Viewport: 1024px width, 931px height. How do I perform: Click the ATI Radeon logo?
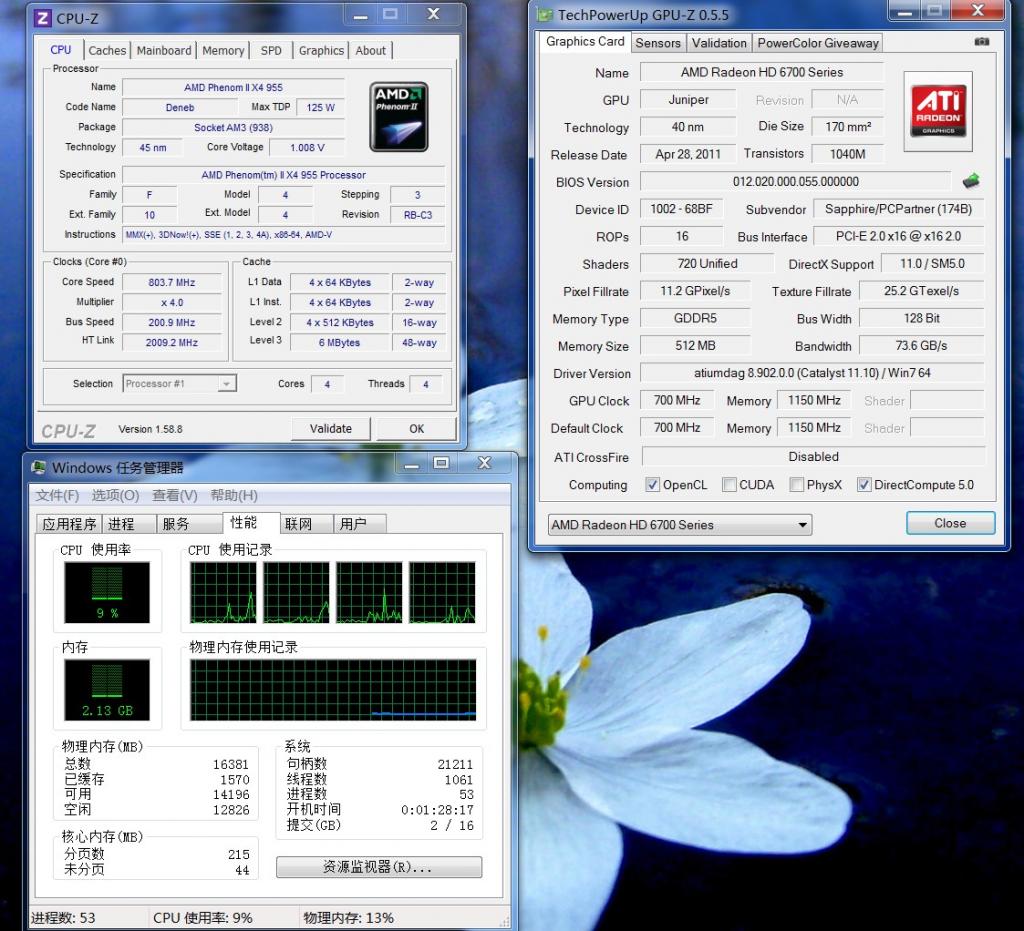(x=938, y=111)
